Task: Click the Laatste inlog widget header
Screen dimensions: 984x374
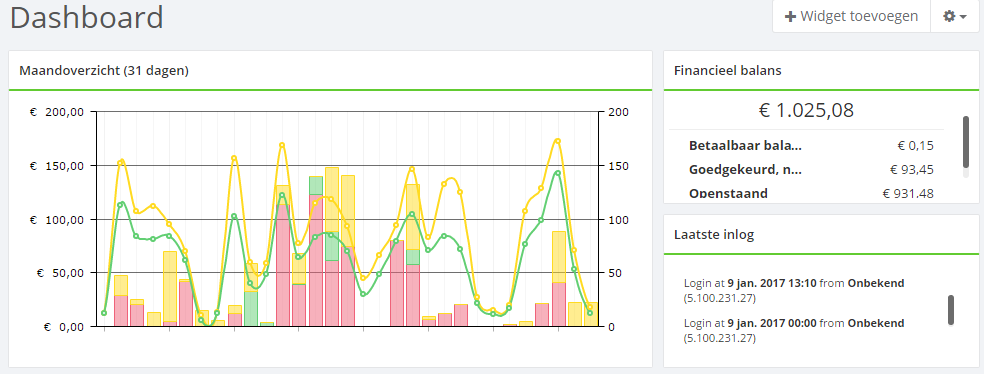Action: coord(821,235)
